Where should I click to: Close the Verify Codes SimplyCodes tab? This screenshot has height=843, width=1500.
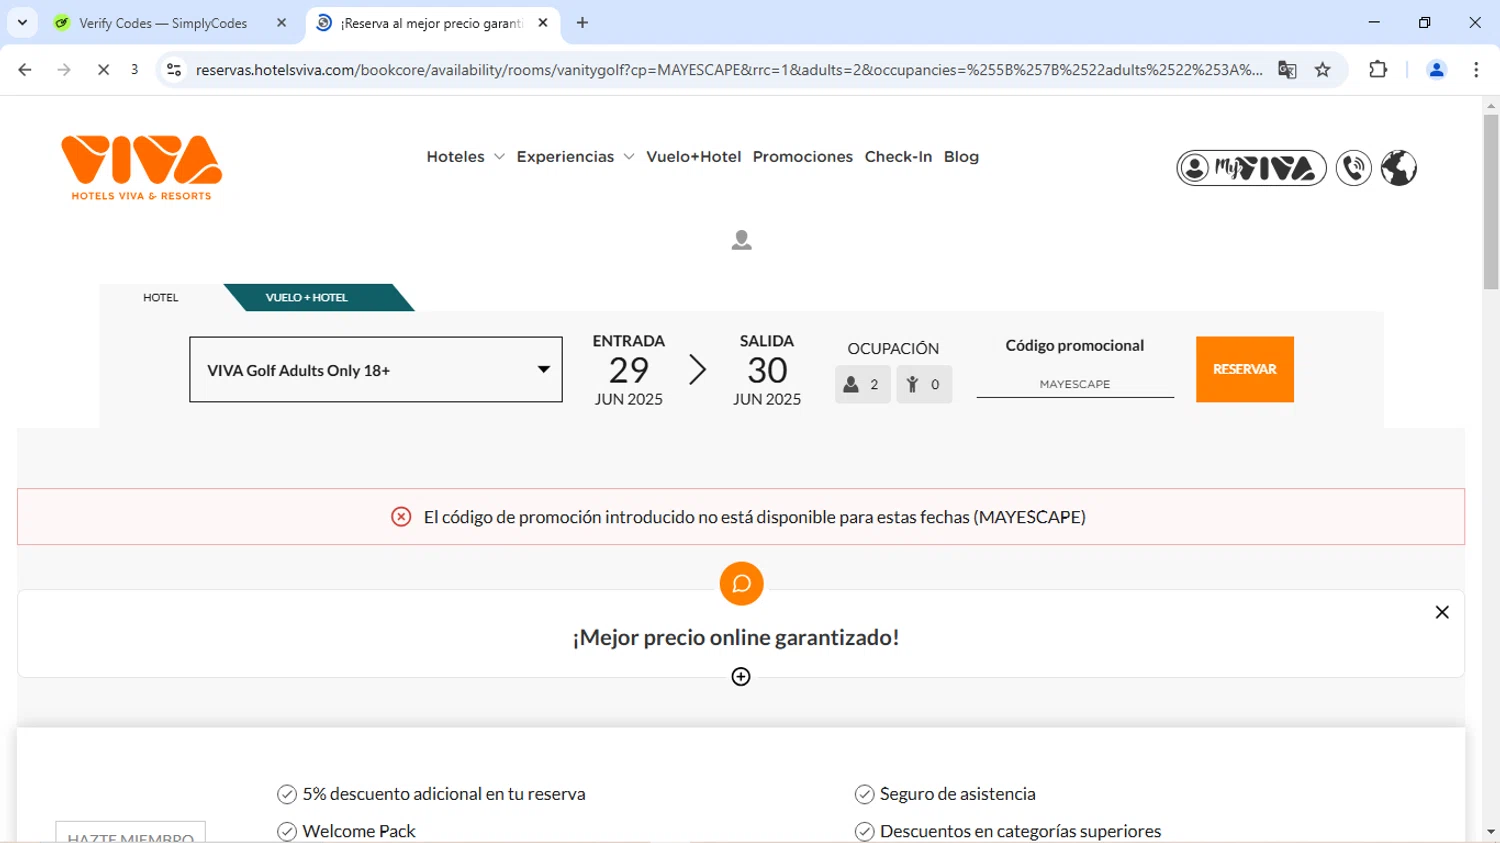(281, 23)
